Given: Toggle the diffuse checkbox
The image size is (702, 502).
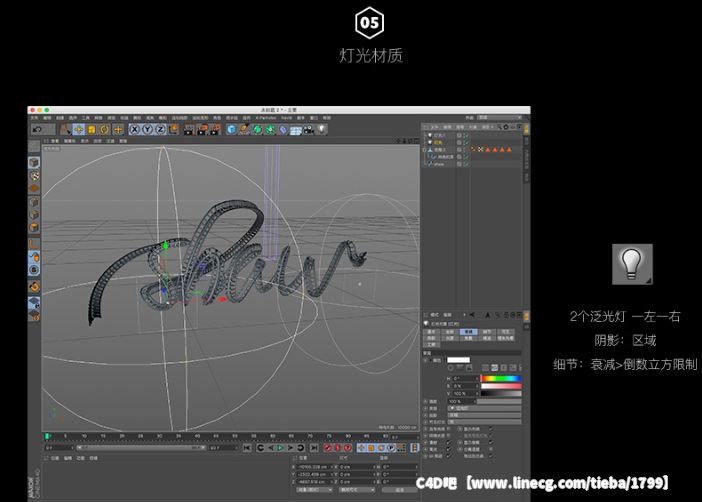Looking at the screenshot, I should [x=448, y=442].
